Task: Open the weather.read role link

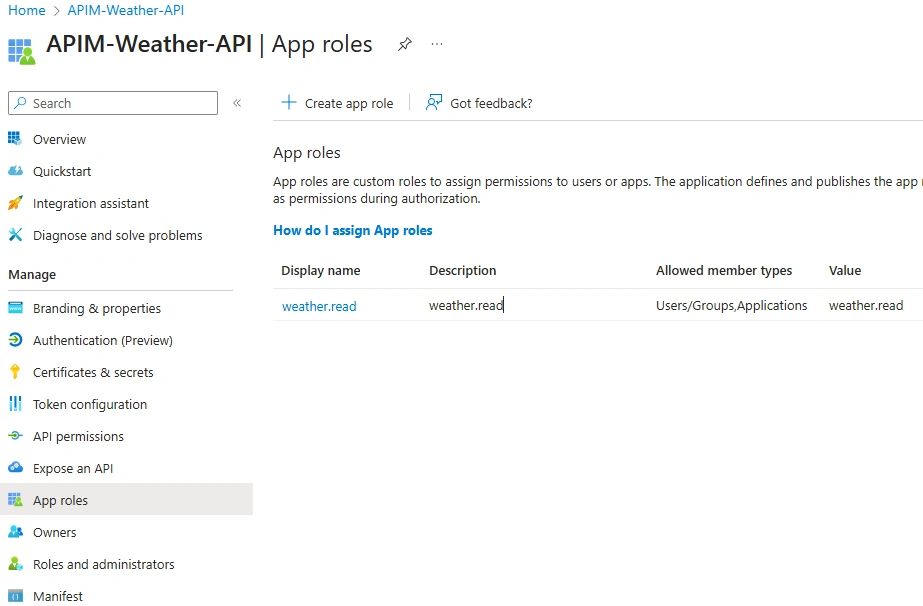Action: pos(319,306)
